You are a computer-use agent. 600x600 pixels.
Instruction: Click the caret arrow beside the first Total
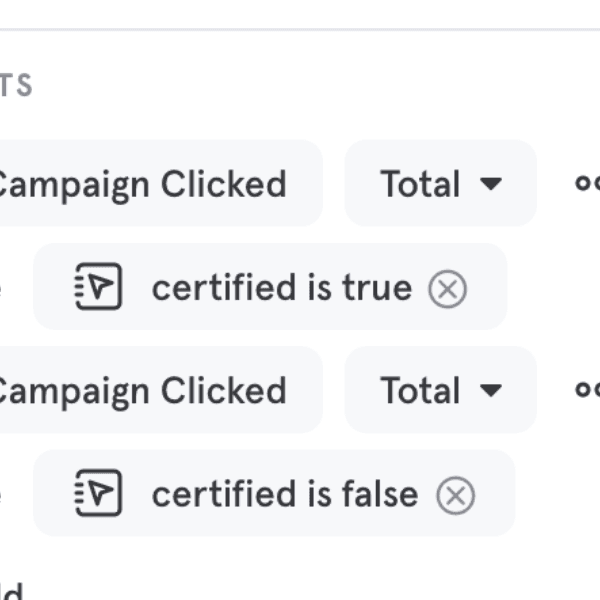coord(490,185)
